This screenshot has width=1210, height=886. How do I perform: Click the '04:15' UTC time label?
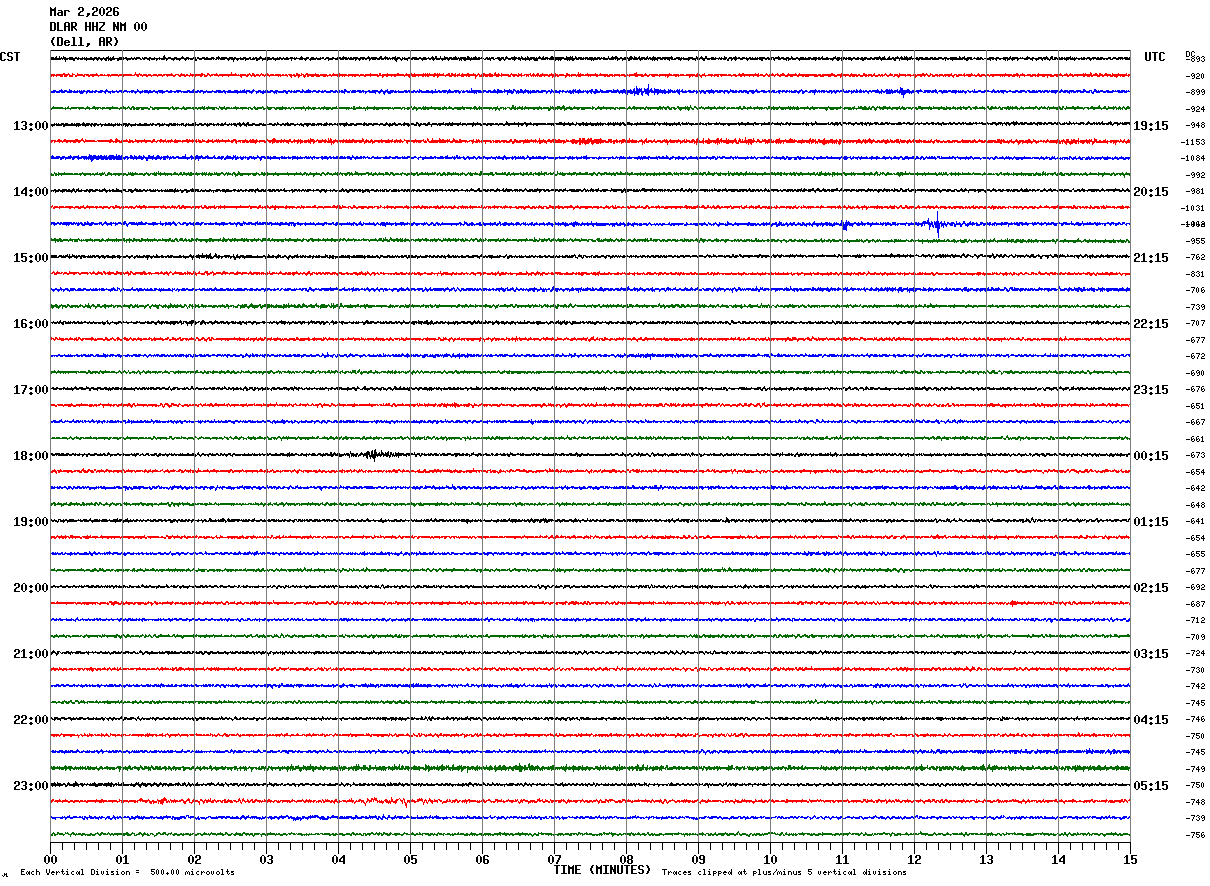pyautogui.click(x=1151, y=720)
